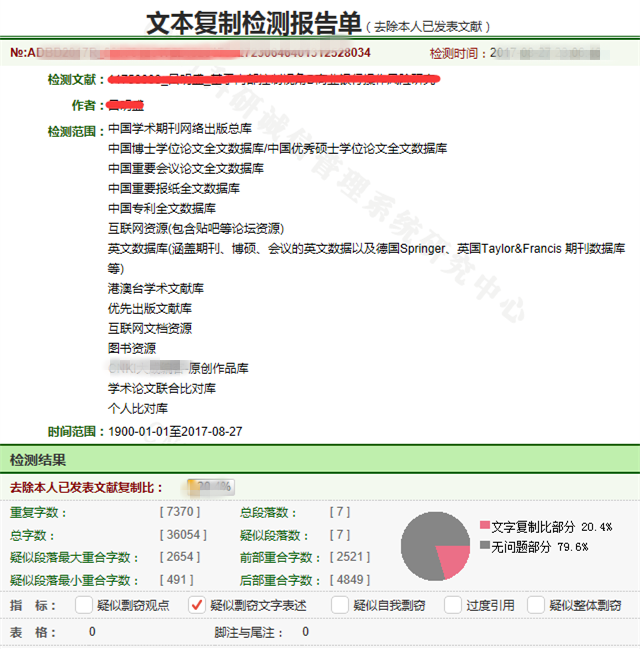
Task: Uncheck the 疑似剽窃文字表述 checkbox
Action: click(x=197, y=605)
